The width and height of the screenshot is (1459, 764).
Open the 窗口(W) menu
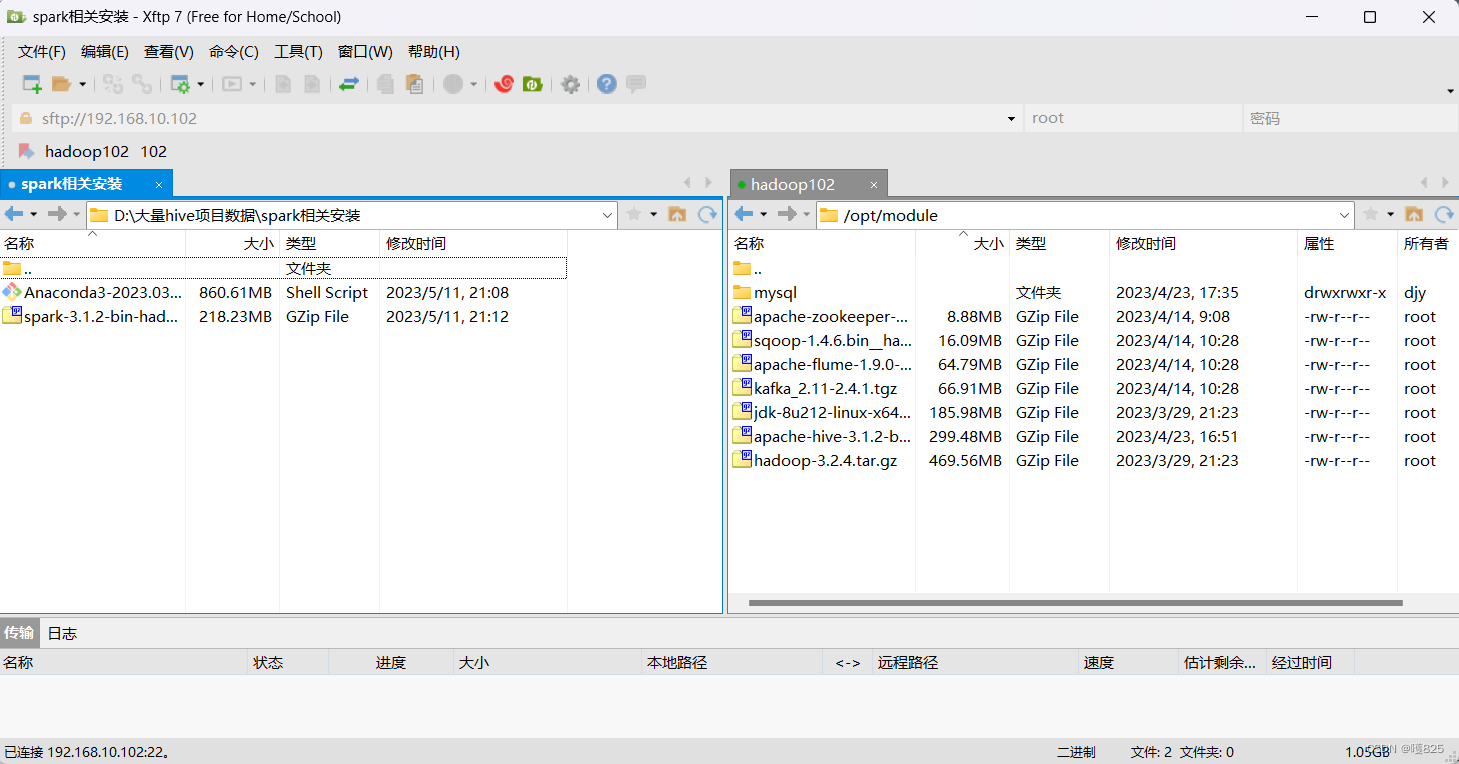click(365, 52)
